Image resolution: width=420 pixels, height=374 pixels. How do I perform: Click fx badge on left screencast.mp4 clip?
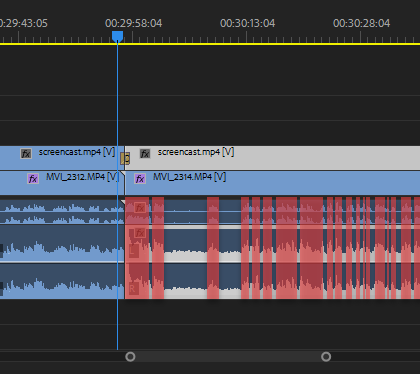pyautogui.click(x=26, y=154)
